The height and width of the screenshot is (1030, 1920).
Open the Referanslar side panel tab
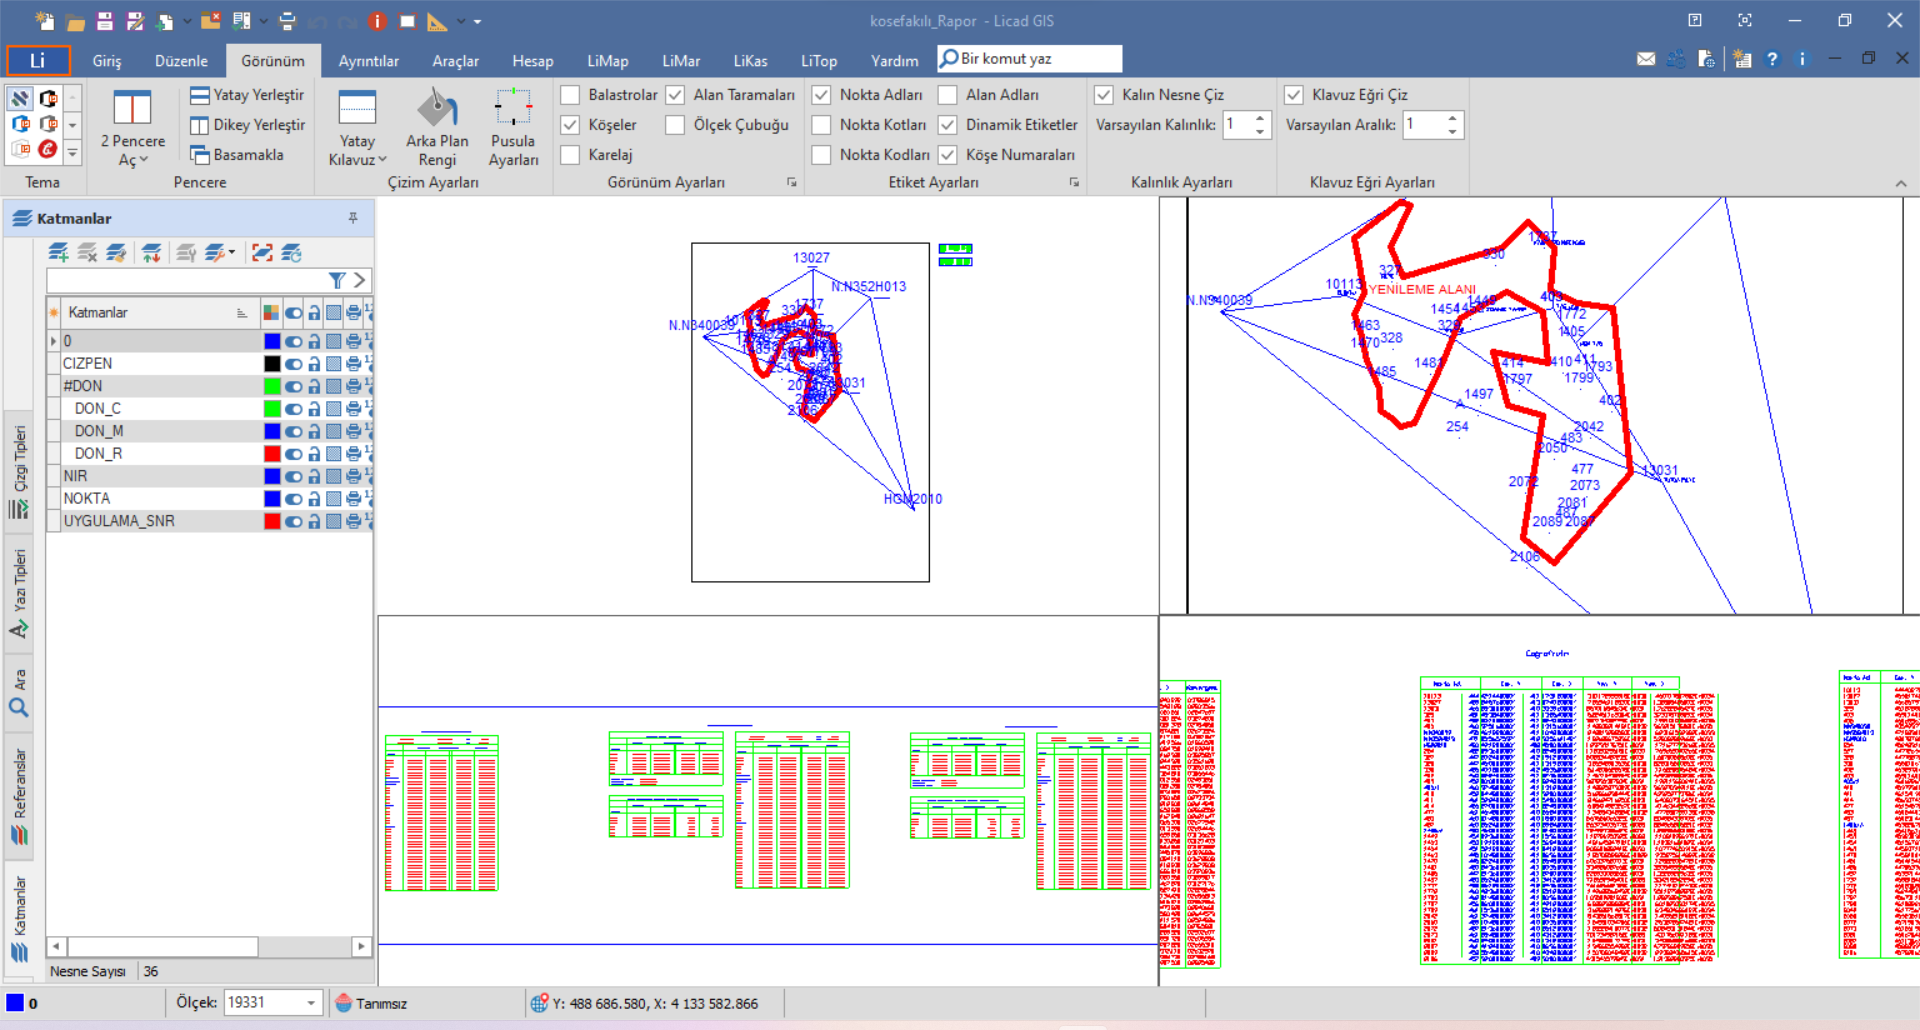pos(19,796)
